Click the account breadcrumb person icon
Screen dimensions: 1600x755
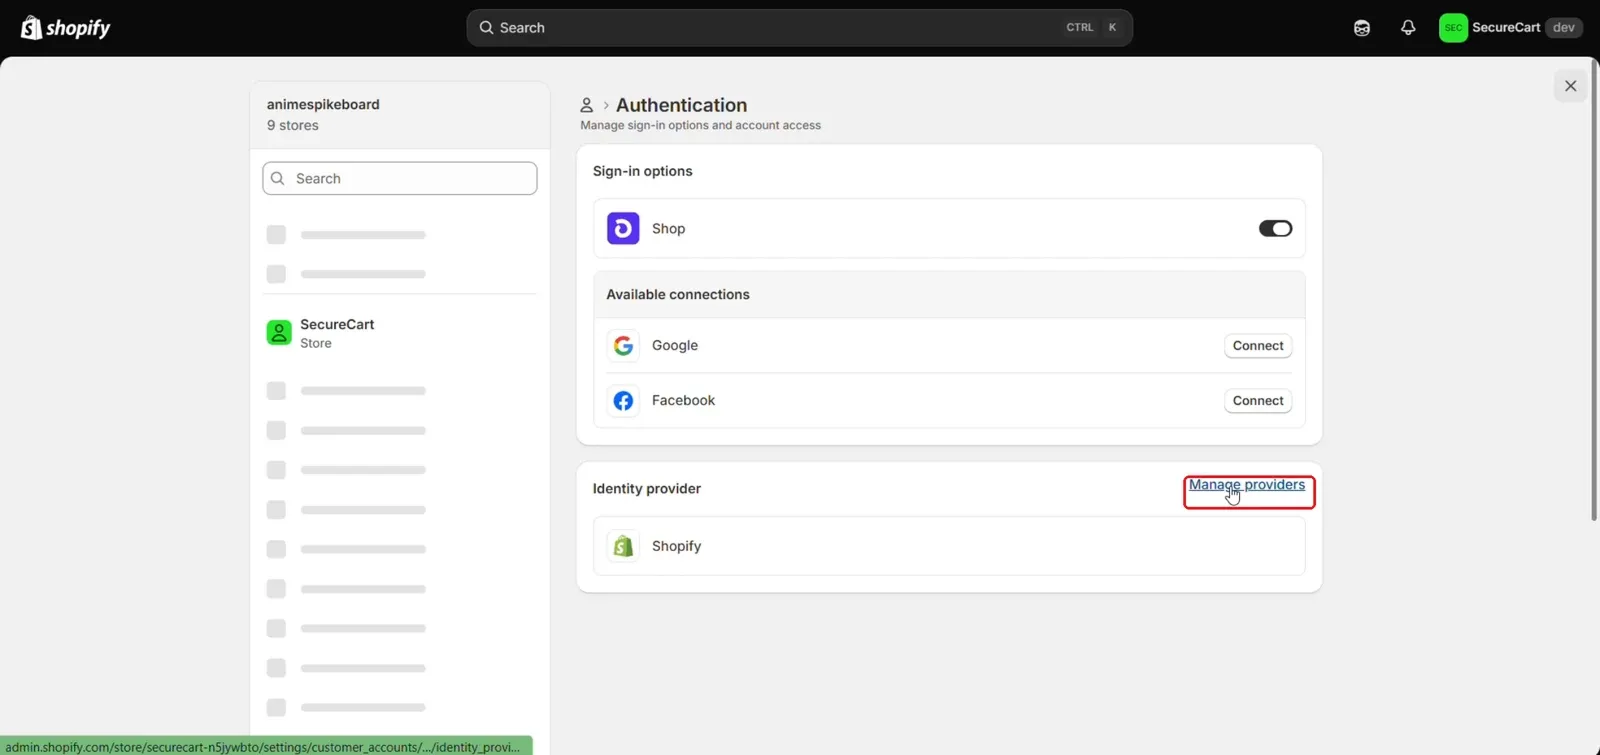(x=587, y=105)
